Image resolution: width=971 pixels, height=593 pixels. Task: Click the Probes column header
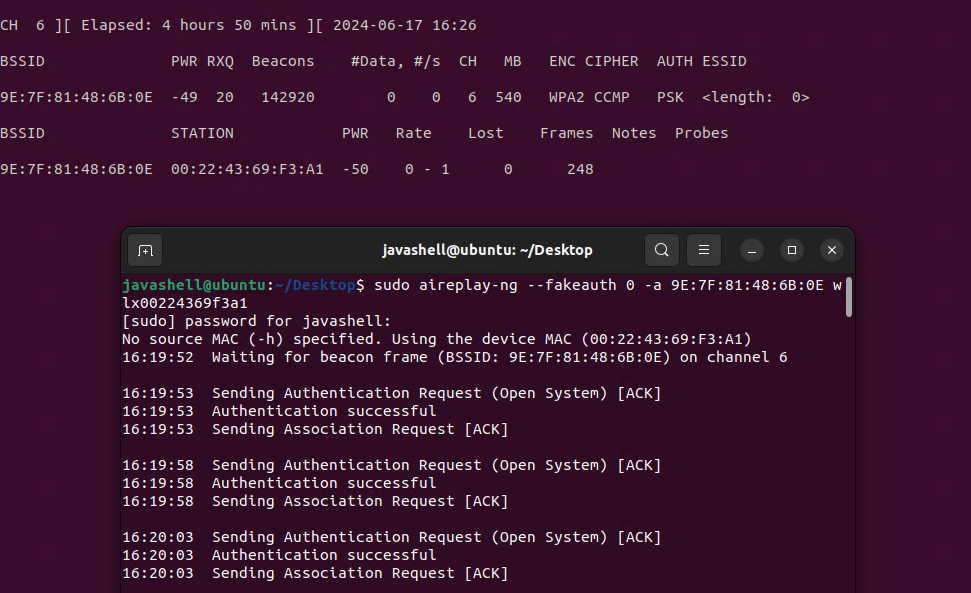click(x=702, y=133)
